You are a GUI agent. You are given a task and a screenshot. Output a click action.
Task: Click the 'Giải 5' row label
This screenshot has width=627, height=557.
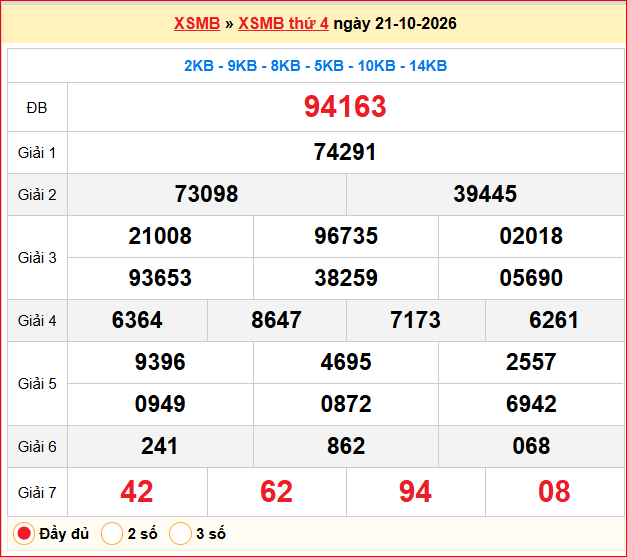pos(37,384)
